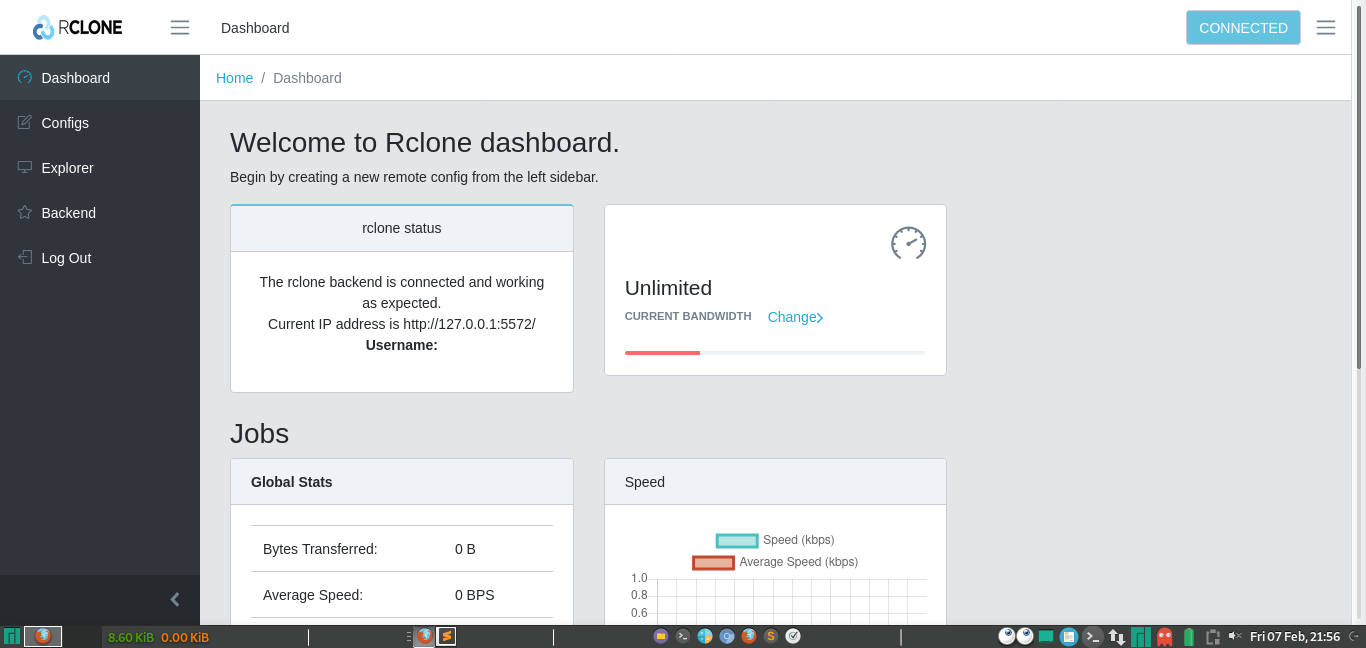
Task: Click the page title in the top bar
Action: pos(255,28)
